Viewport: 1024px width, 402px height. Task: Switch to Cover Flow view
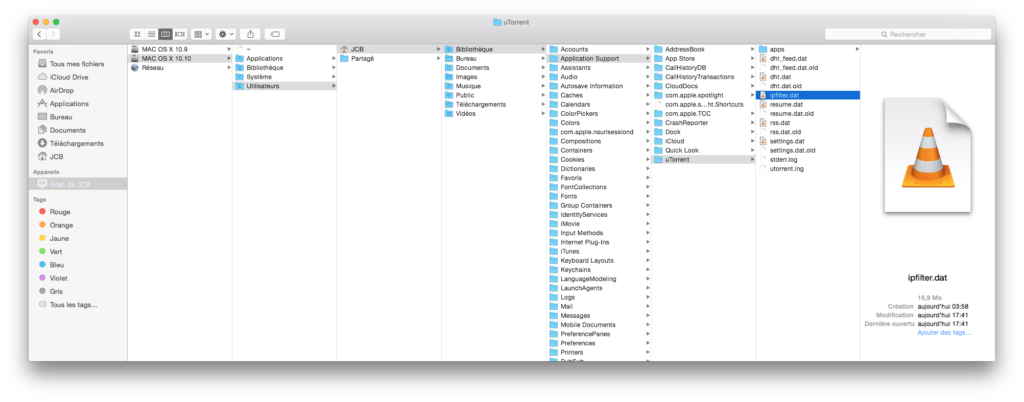[x=180, y=34]
